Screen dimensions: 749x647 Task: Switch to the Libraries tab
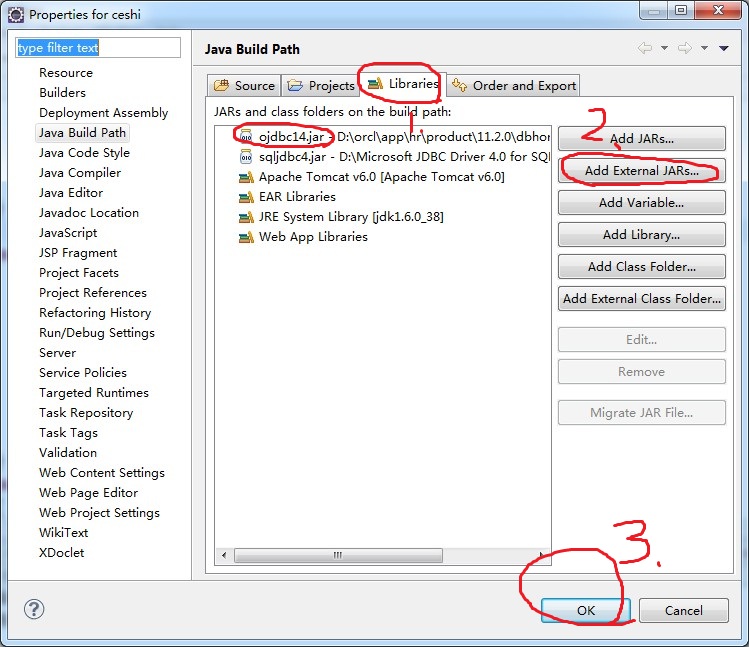(x=403, y=84)
